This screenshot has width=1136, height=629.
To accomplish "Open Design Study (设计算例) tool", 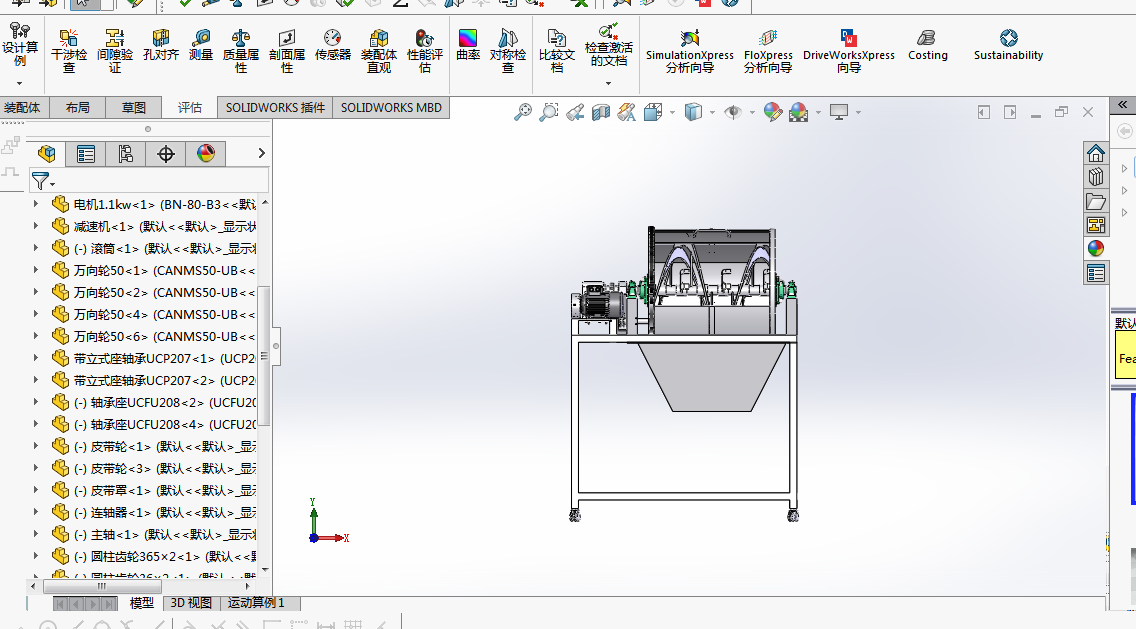I will point(20,46).
